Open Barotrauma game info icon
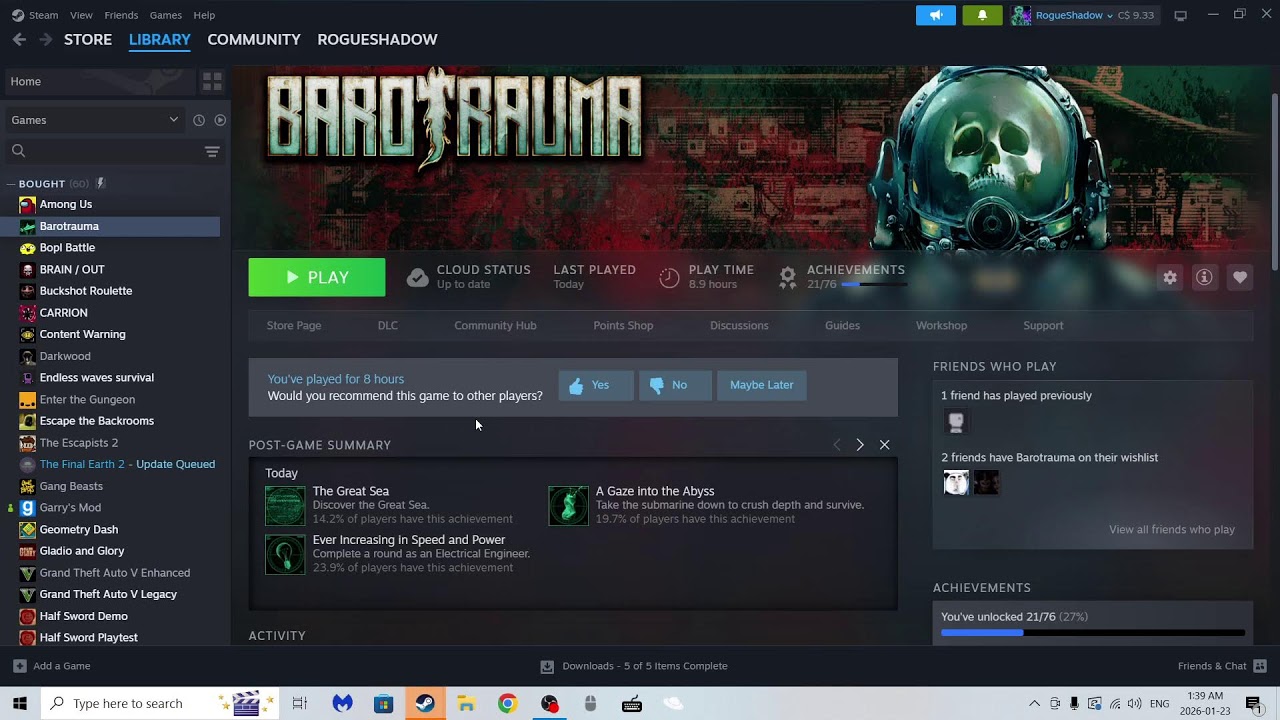The width and height of the screenshot is (1280, 720). click(1204, 277)
